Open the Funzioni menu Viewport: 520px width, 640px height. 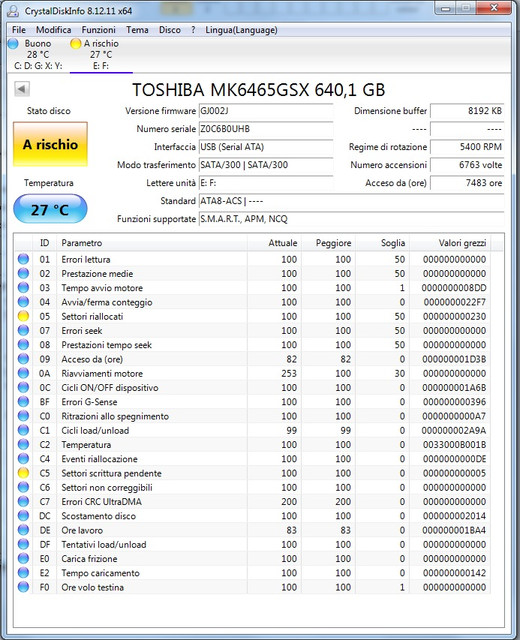click(x=98, y=30)
